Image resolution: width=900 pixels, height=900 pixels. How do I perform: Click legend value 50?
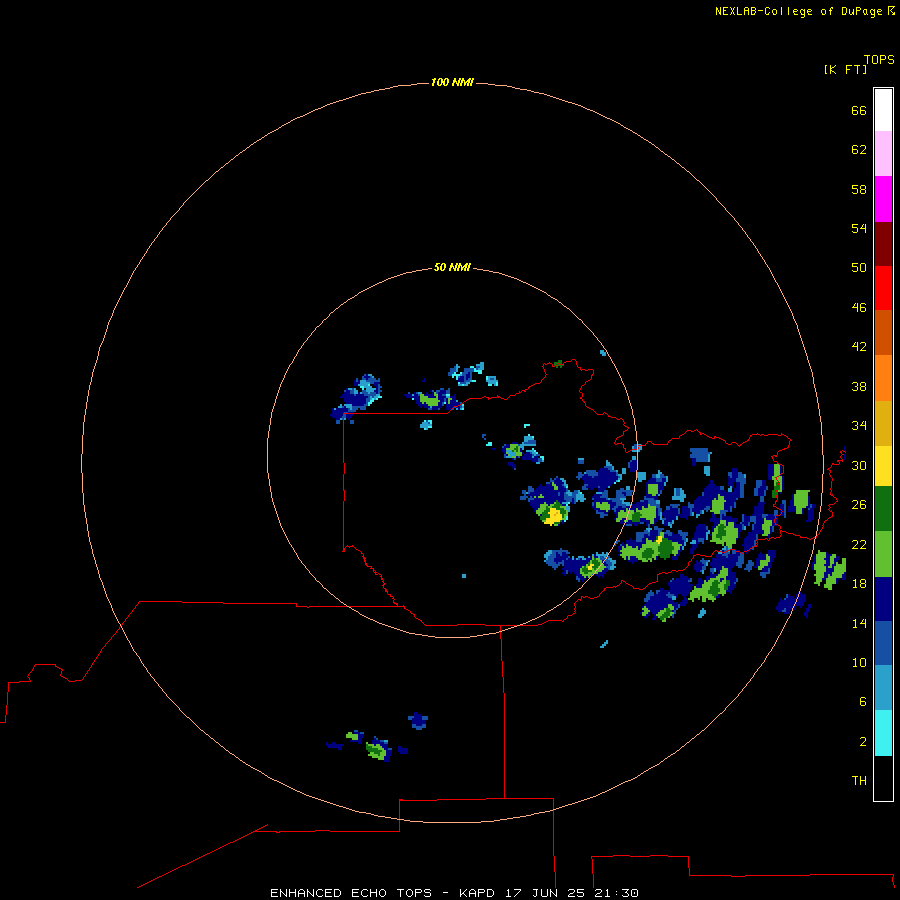click(859, 267)
